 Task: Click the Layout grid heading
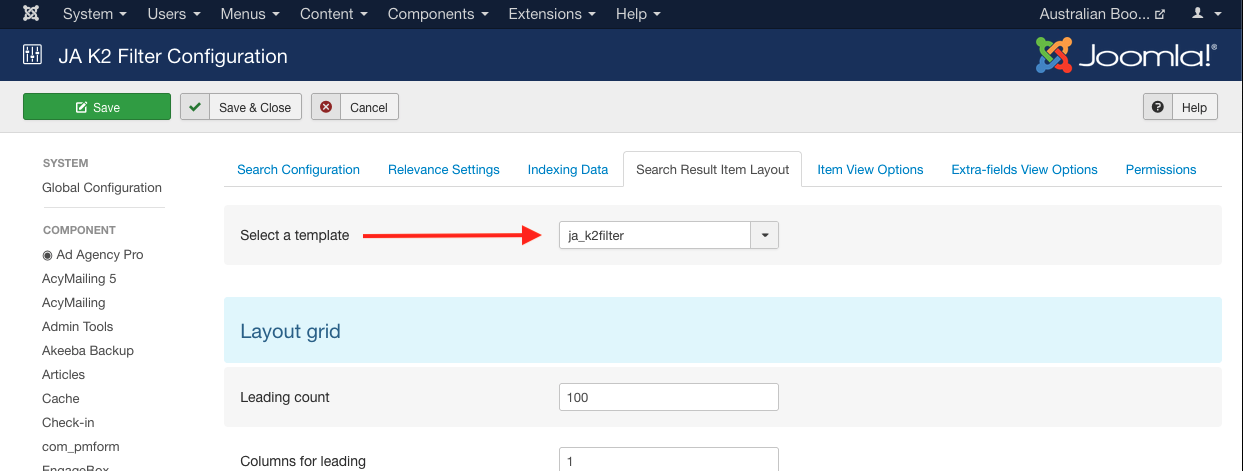tap(290, 331)
